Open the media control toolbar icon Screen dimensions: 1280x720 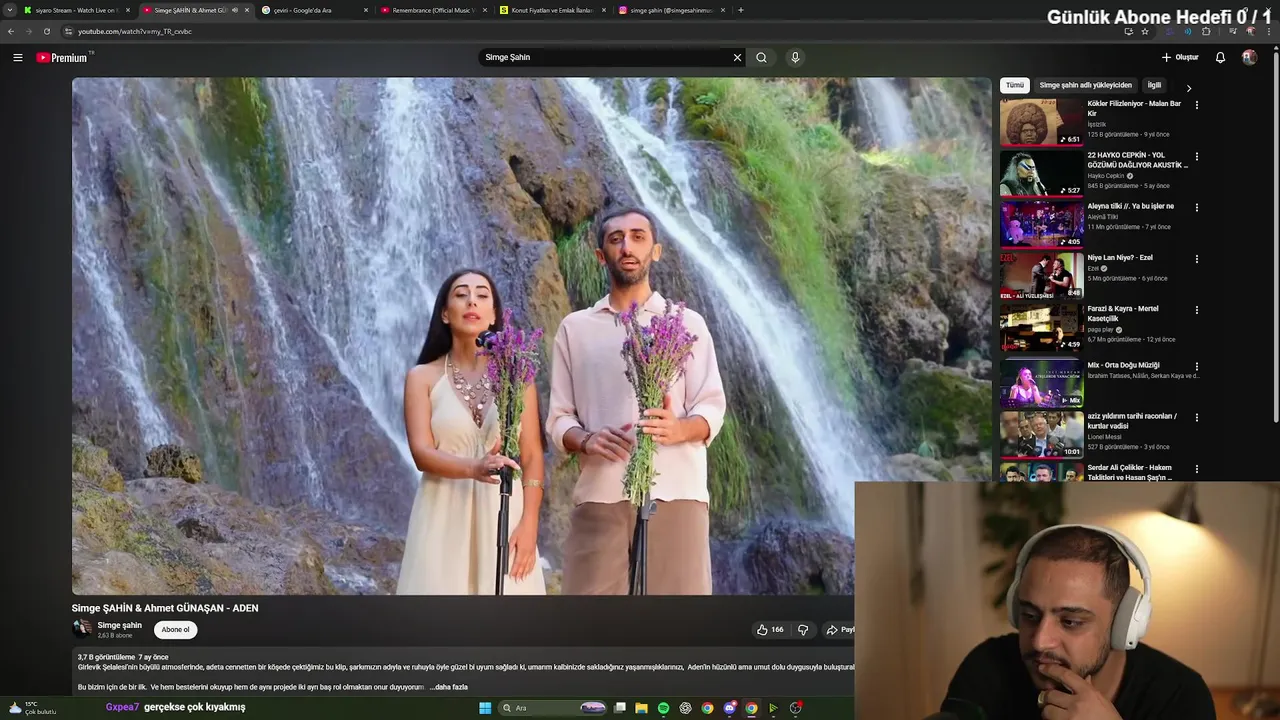(1232, 31)
